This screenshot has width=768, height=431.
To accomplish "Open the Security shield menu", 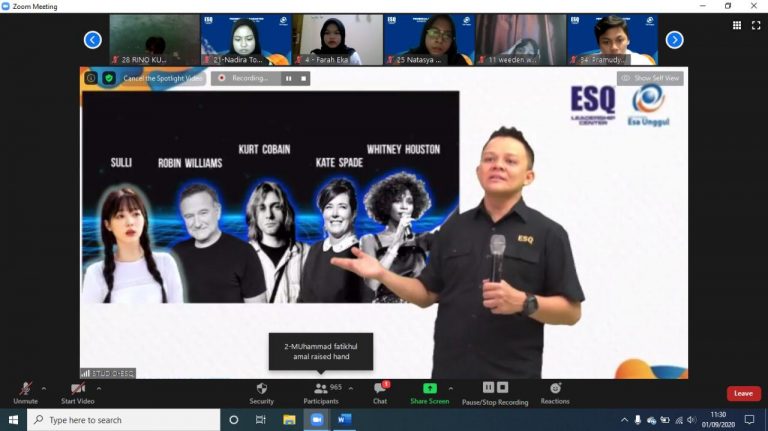I will click(x=261, y=390).
